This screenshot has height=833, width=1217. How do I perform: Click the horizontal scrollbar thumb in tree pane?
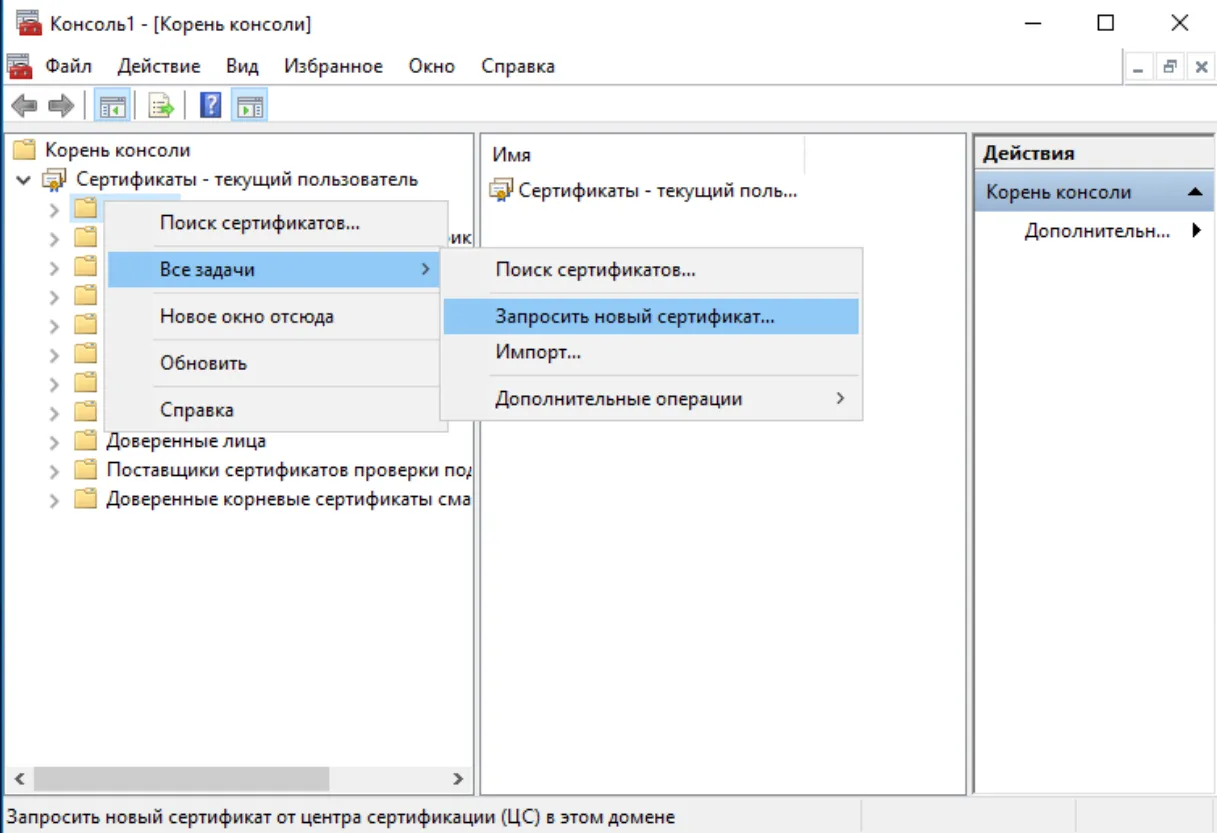(182, 779)
